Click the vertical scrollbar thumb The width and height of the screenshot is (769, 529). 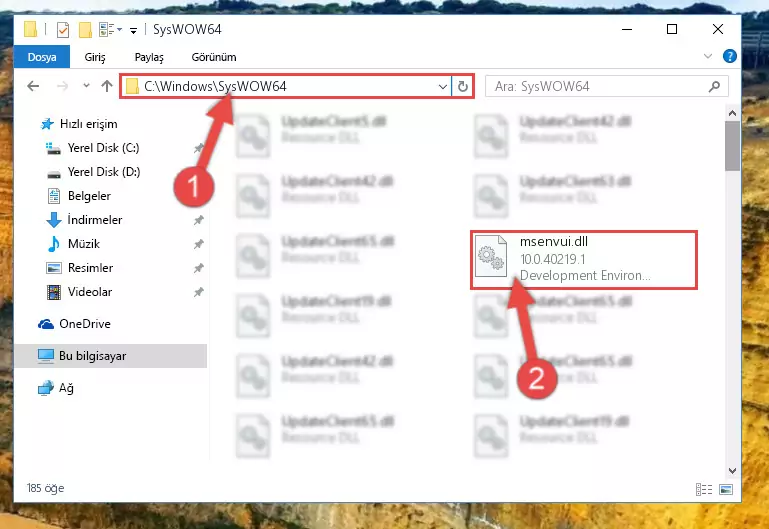click(x=732, y=146)
